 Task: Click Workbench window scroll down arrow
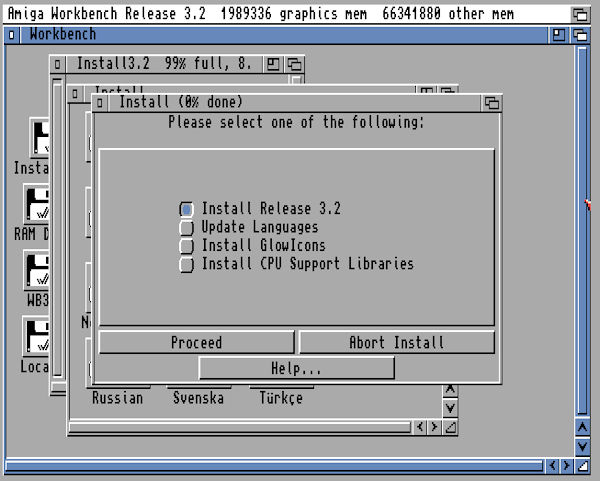[x=583, y=446]
